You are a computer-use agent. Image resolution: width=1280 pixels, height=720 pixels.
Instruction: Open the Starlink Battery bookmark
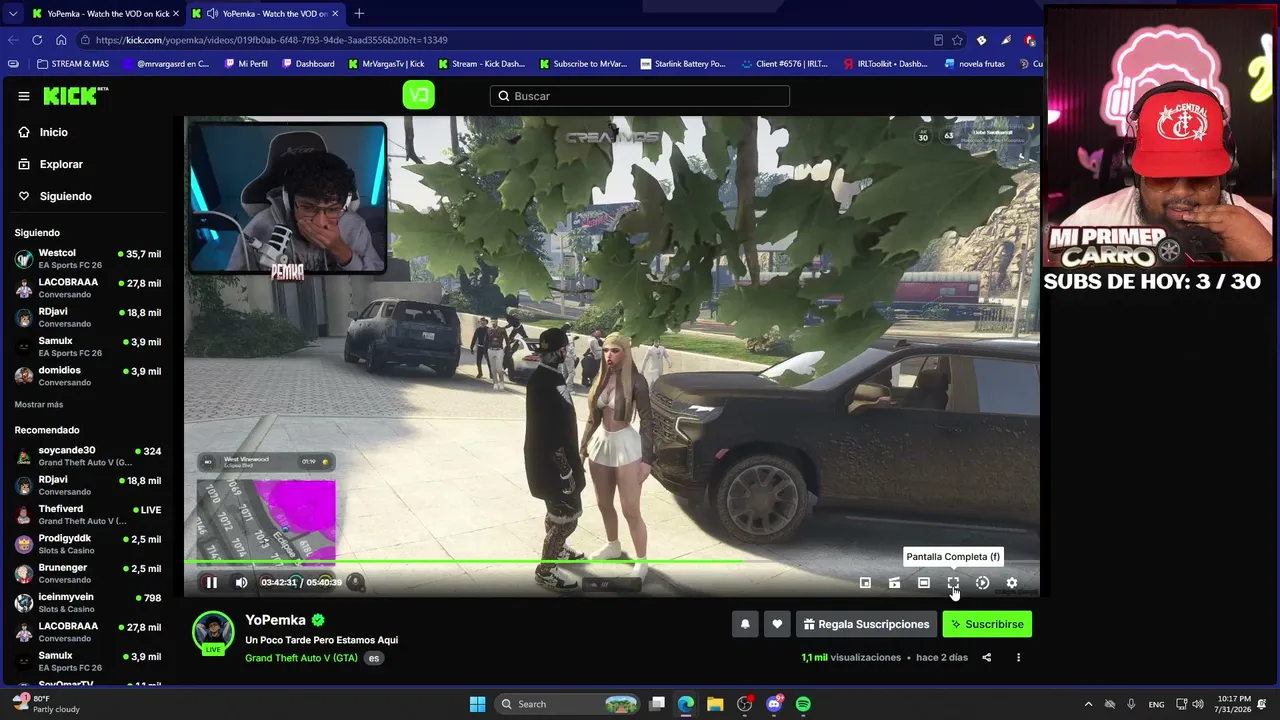point(683,64)
